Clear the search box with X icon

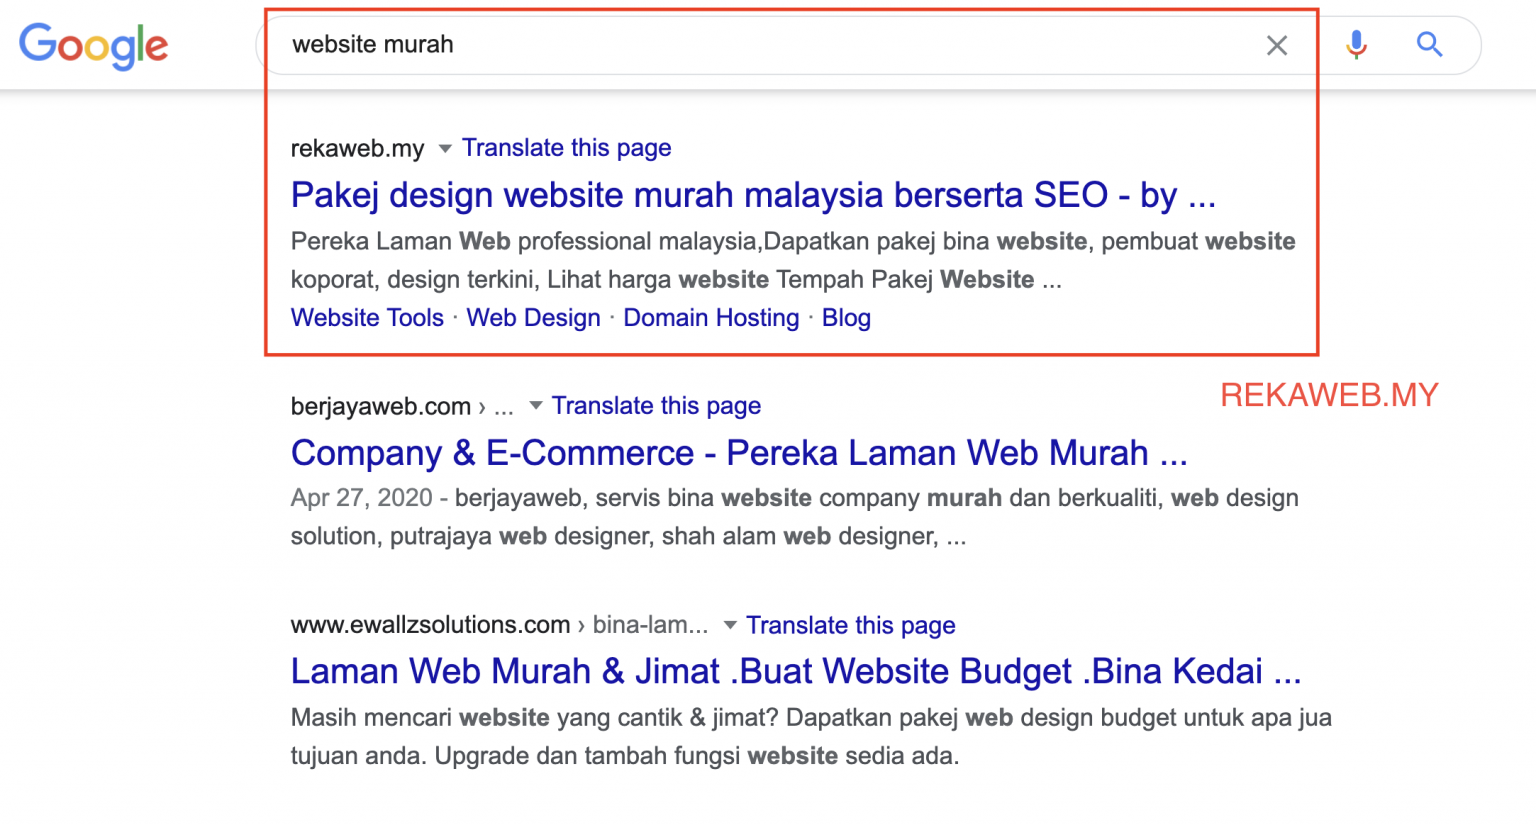click(1277, 45)
